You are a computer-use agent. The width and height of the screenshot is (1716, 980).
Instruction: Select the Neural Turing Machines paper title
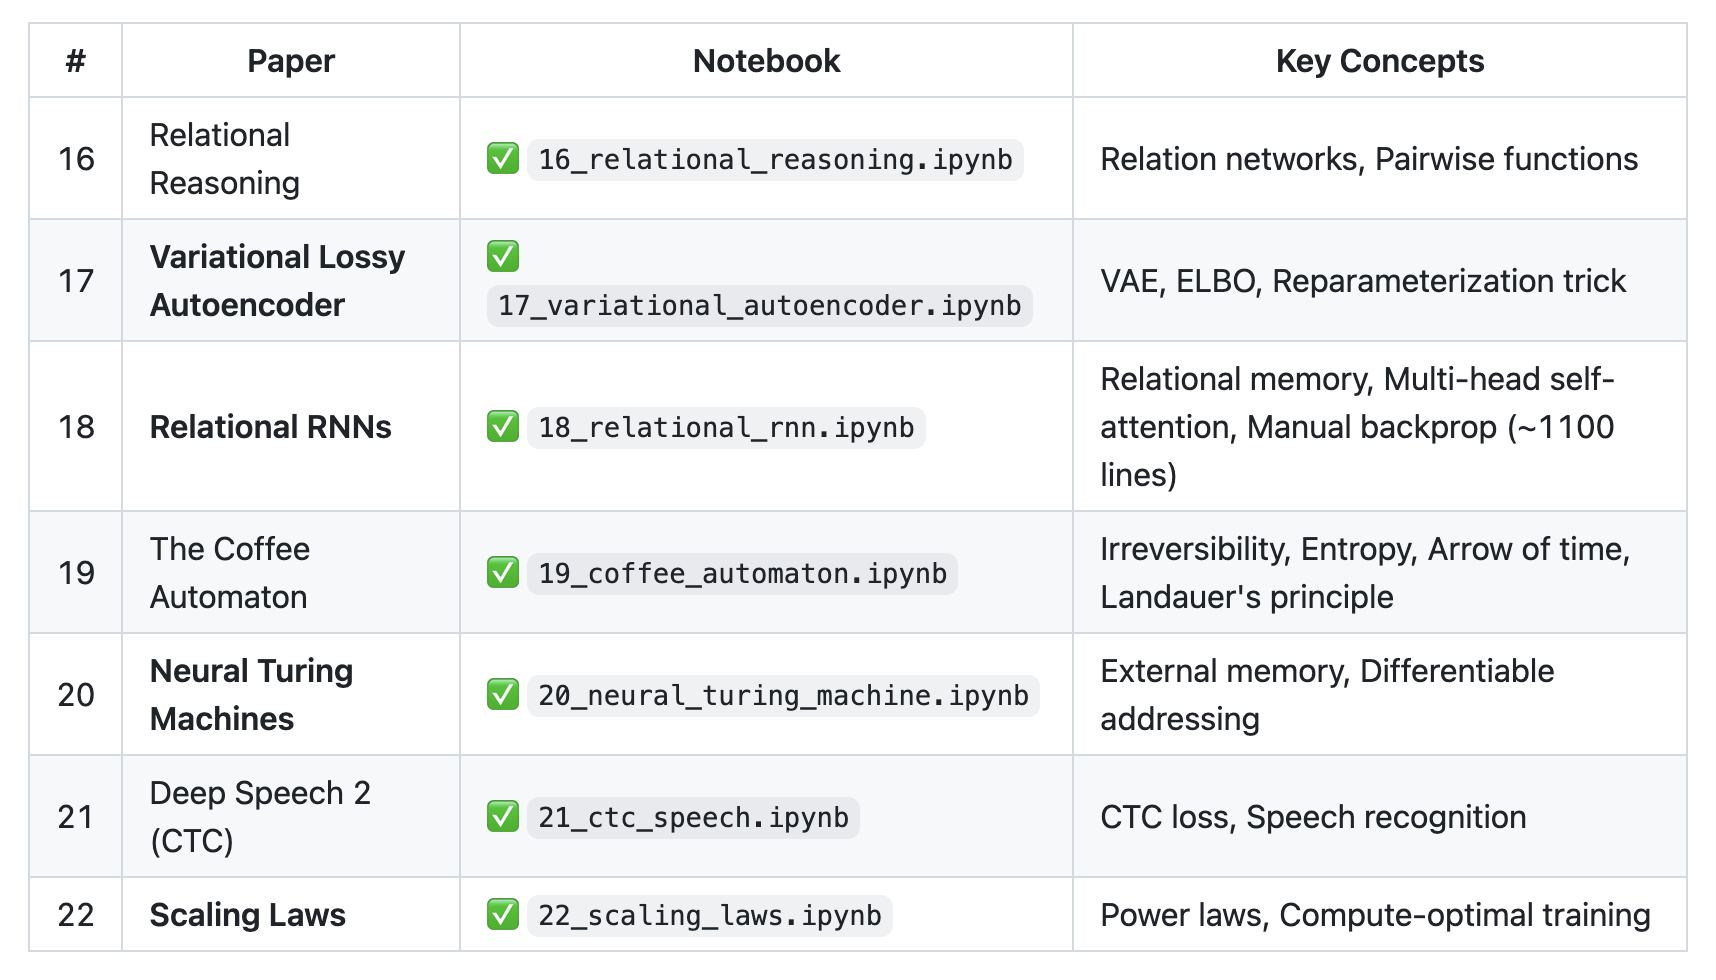pyautogui.click(x=251, y=695)
